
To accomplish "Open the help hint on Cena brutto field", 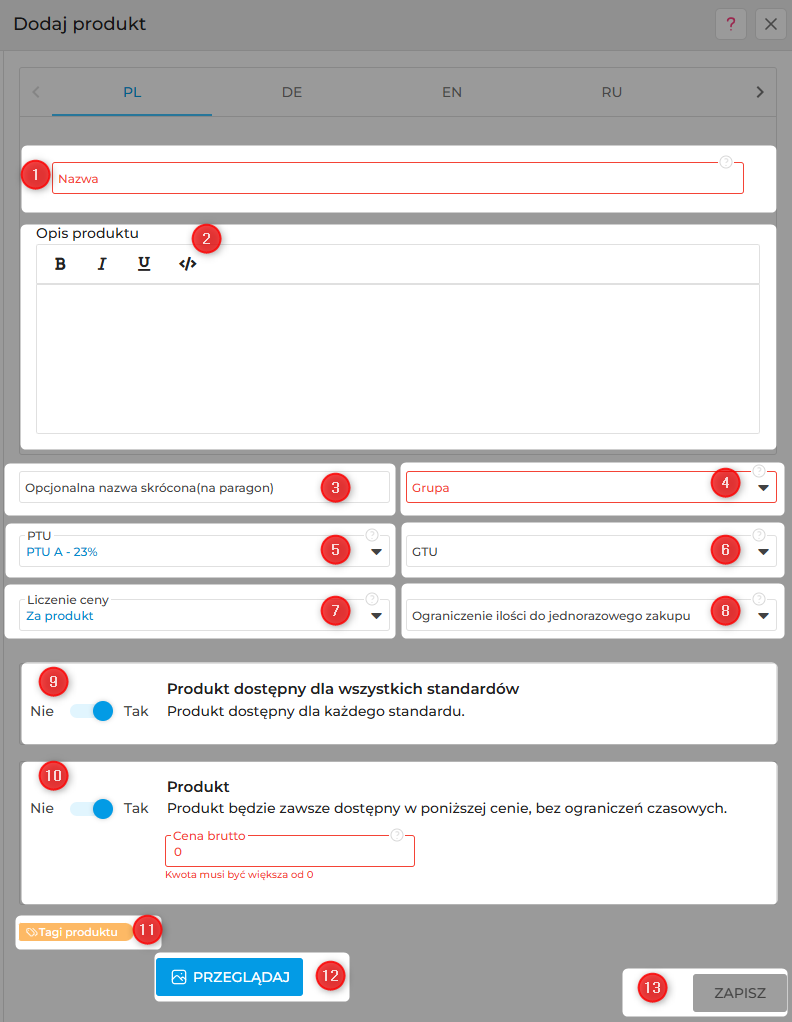I will point(396,835).
